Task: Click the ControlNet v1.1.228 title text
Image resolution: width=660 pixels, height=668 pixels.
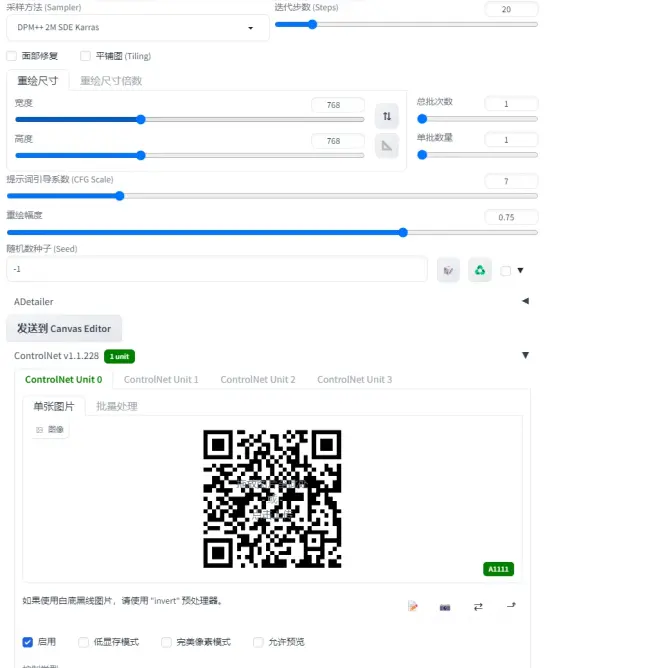Action: click(x=56, y=356)
